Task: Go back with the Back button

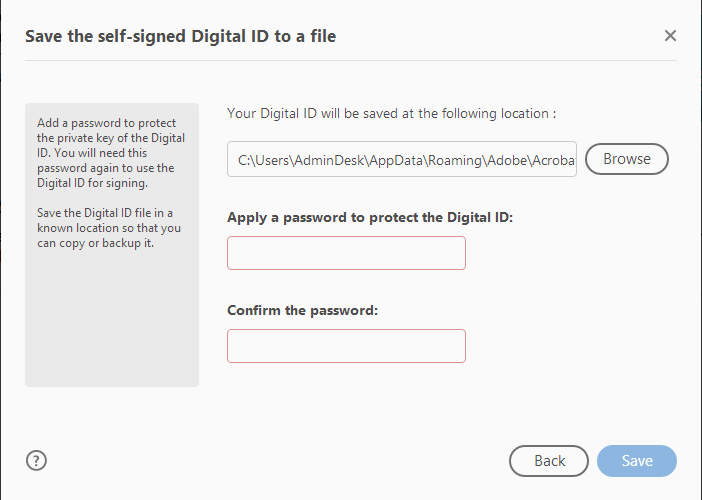Action: coord(549,461)
